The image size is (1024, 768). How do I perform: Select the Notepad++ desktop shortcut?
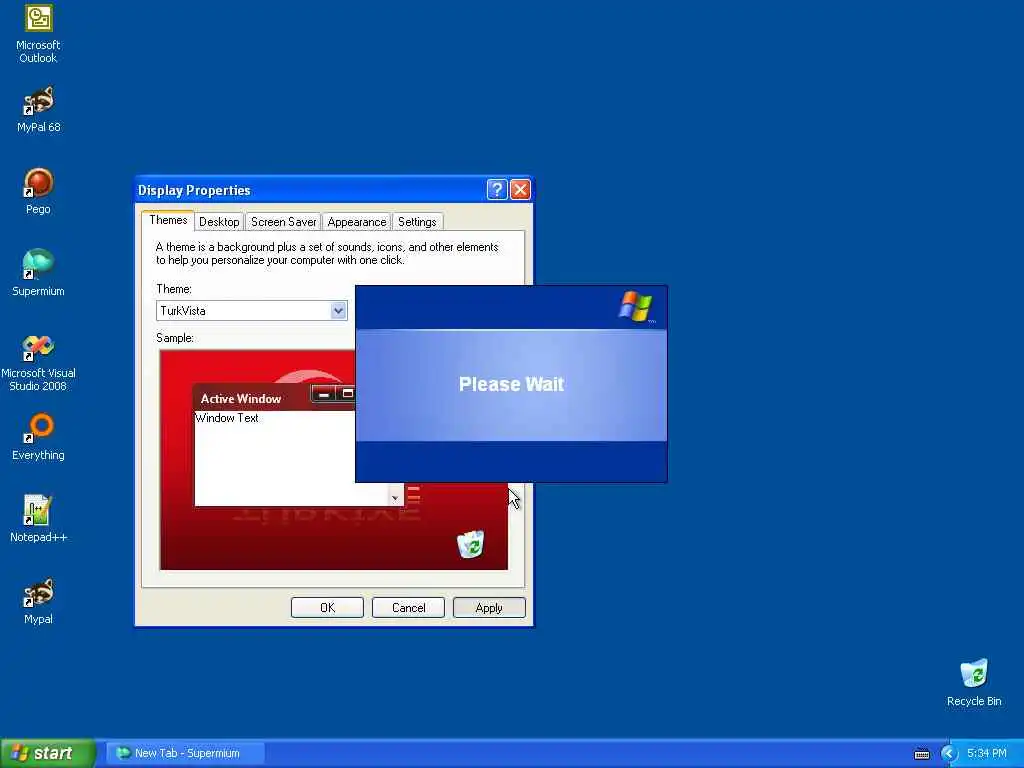[x=39, y=519]
